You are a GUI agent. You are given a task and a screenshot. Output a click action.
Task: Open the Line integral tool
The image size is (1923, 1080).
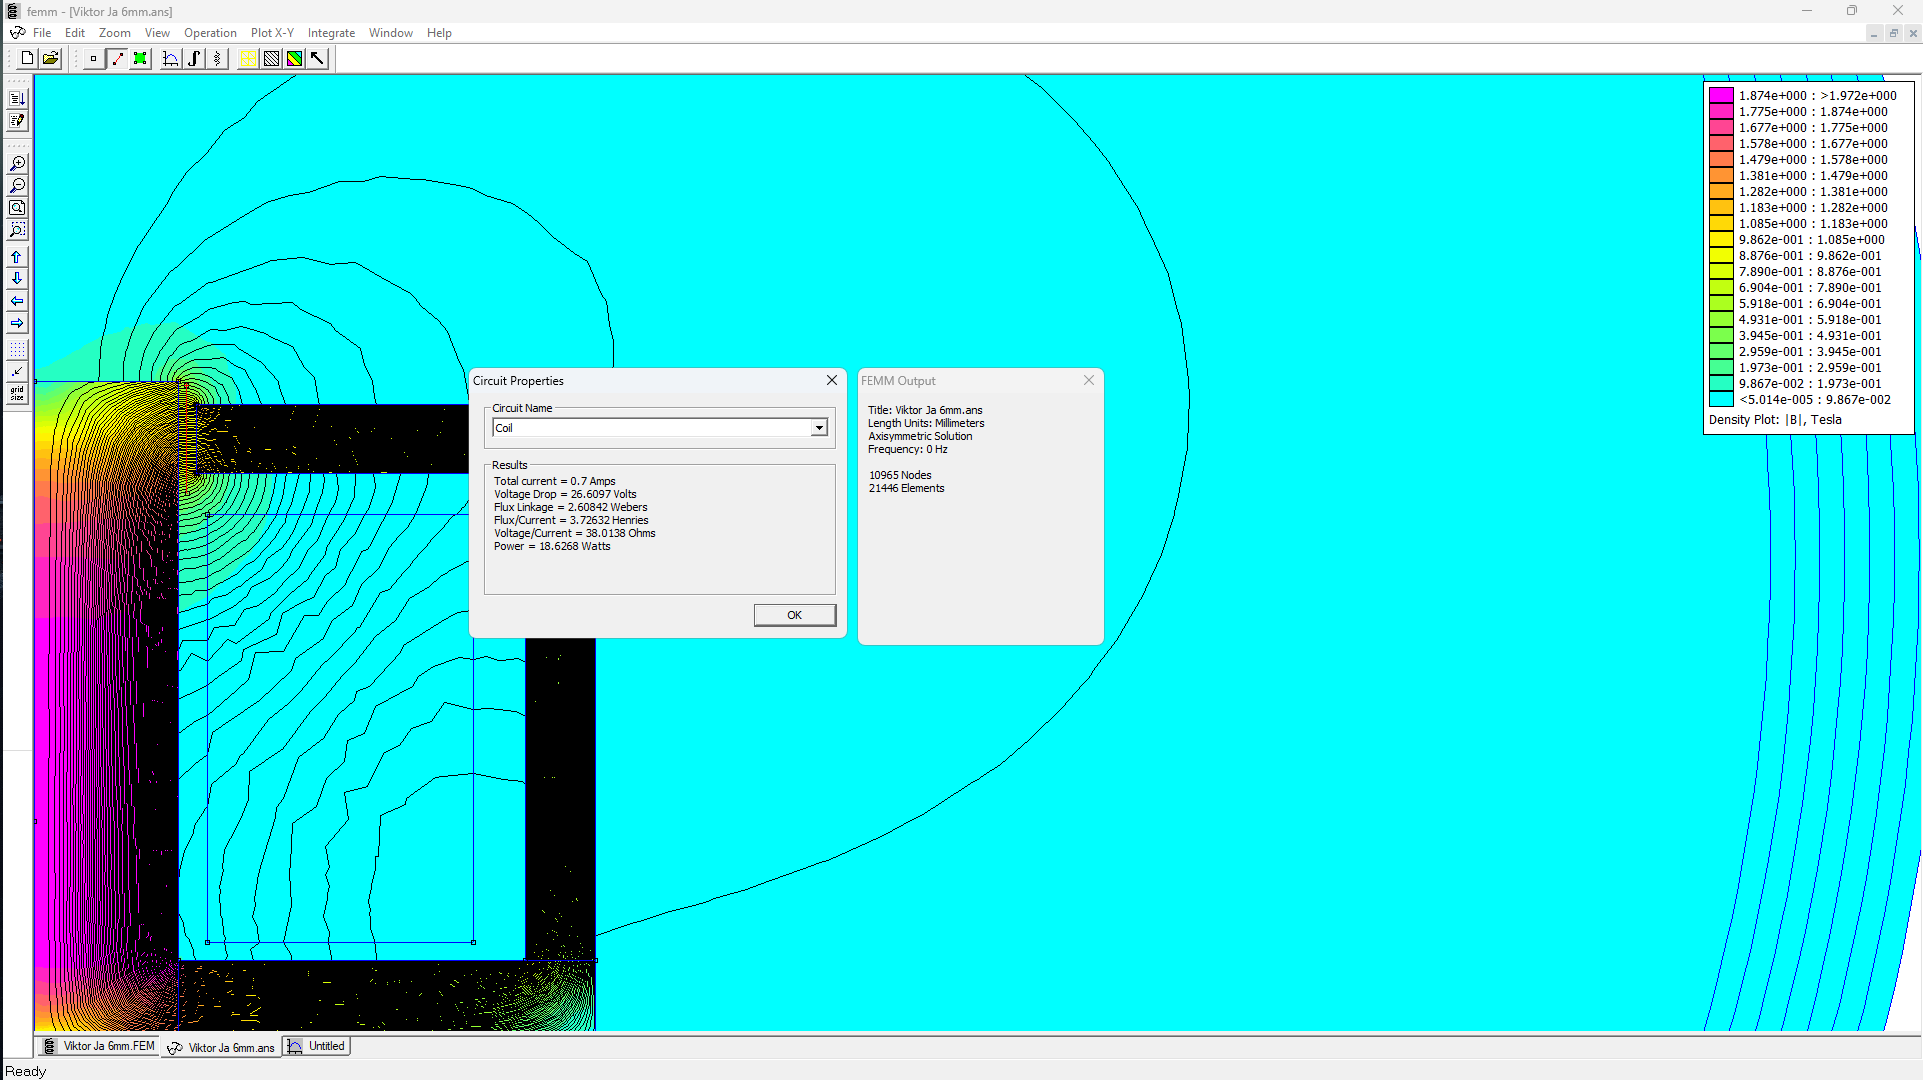(194, 58)
